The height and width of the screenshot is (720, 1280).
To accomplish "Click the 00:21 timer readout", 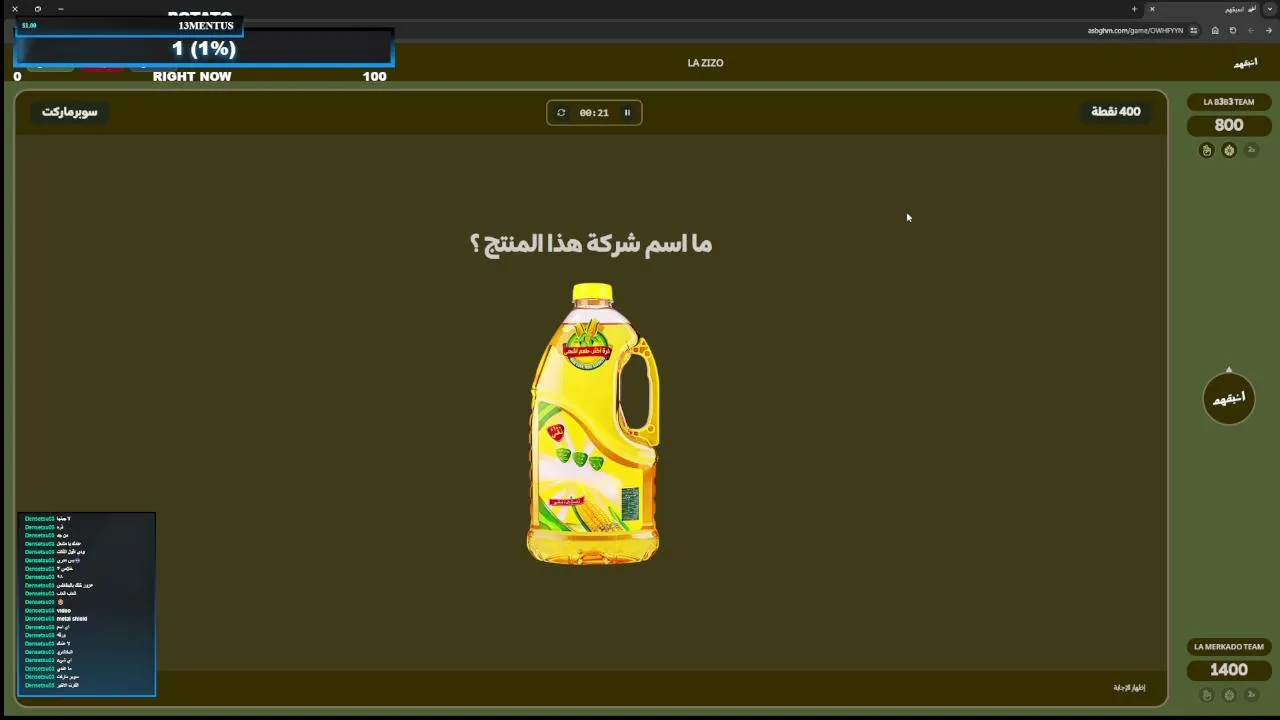I will pos(594,113).
